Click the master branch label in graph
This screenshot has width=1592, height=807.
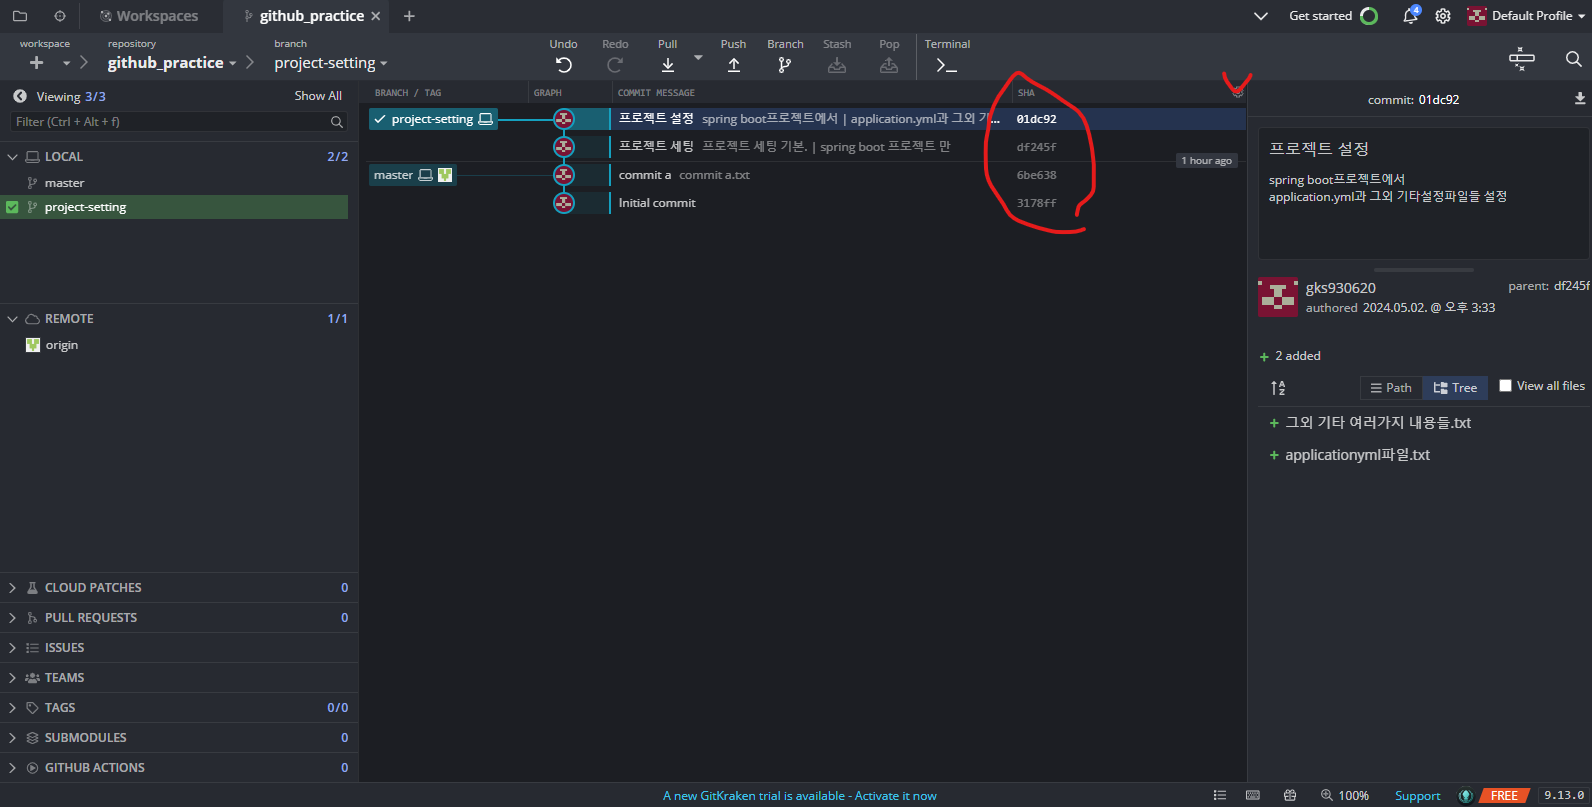(412, 175)
